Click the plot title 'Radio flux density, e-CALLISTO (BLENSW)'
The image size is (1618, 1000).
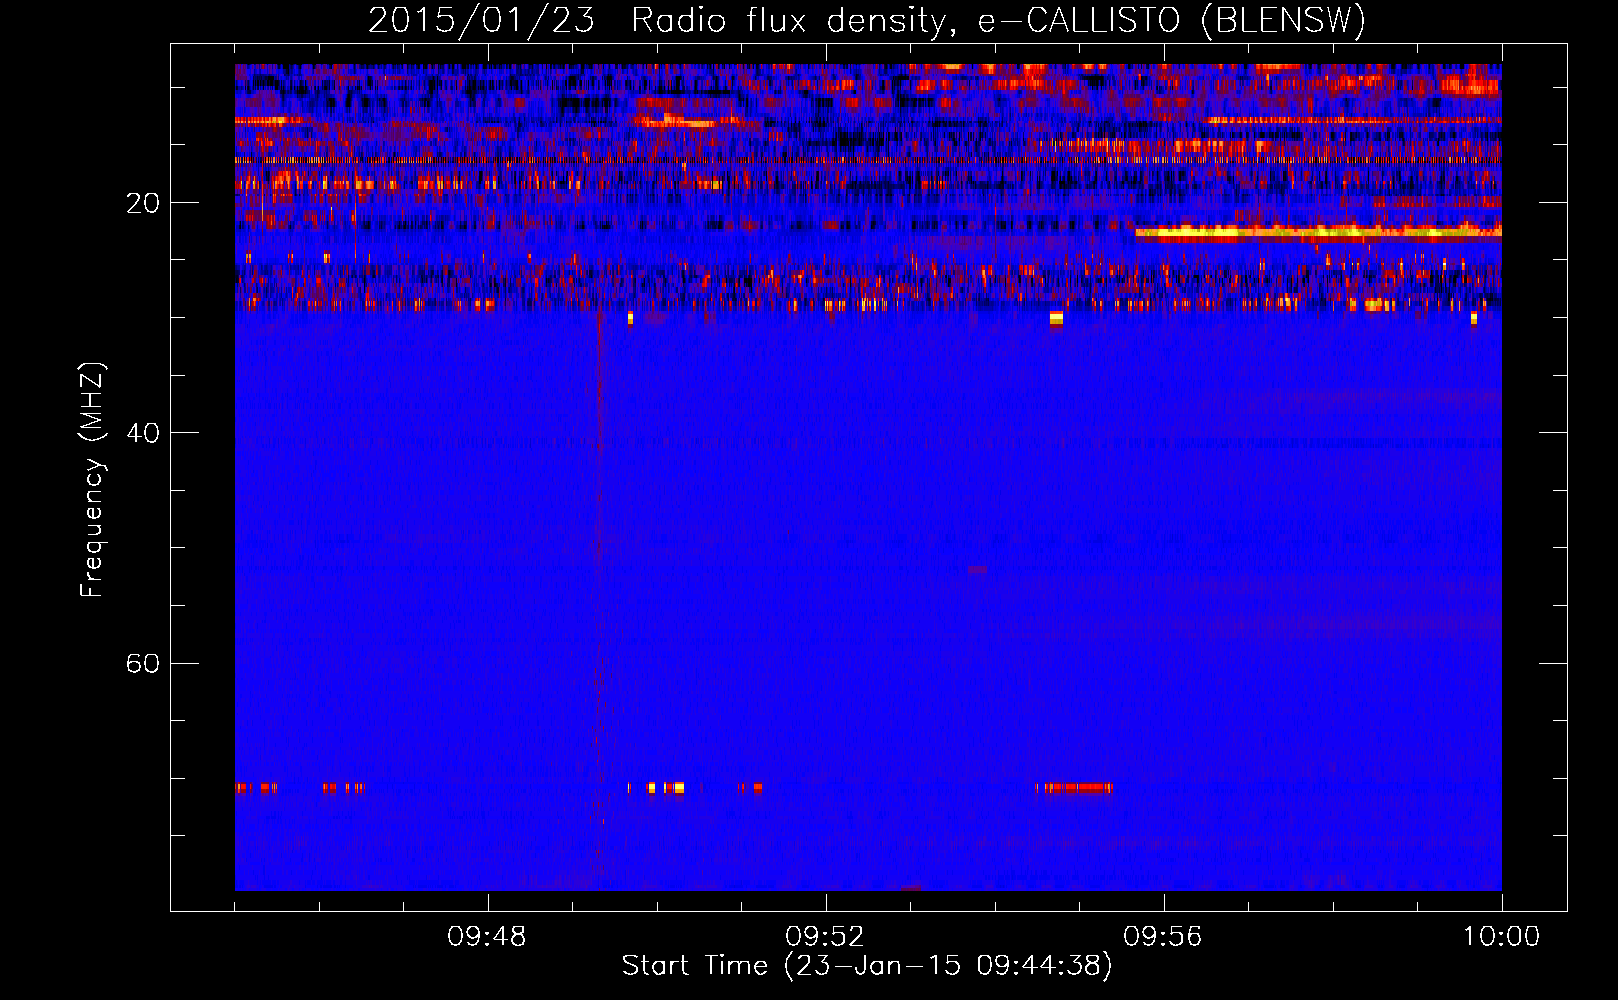pyautogui.click(x=998, y=20)
